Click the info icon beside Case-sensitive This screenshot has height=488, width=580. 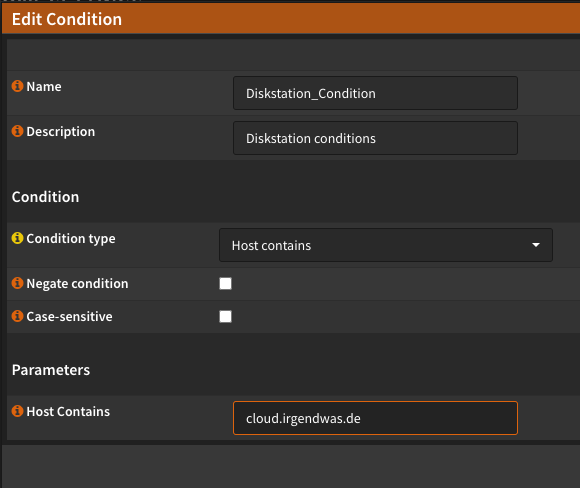(x=17, y=316)
